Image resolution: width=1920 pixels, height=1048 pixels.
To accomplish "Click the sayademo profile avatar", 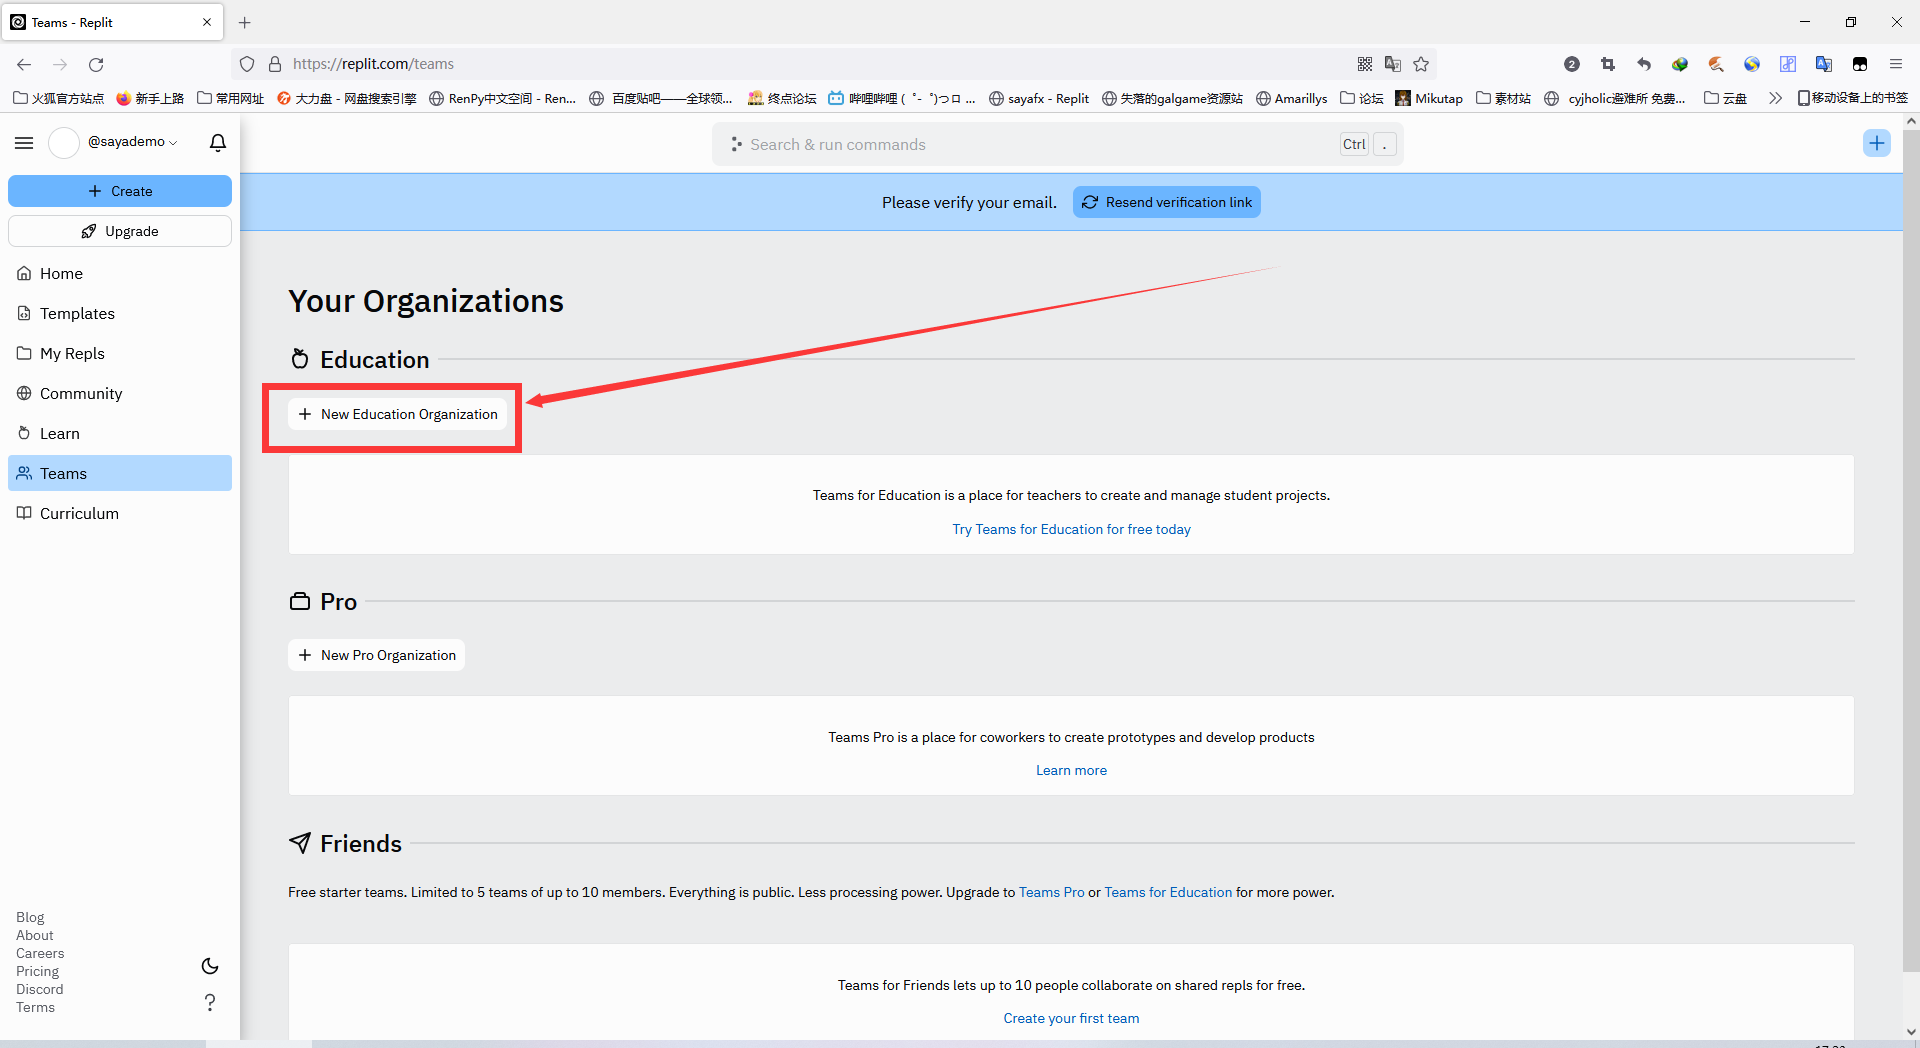I will point(64,143).
